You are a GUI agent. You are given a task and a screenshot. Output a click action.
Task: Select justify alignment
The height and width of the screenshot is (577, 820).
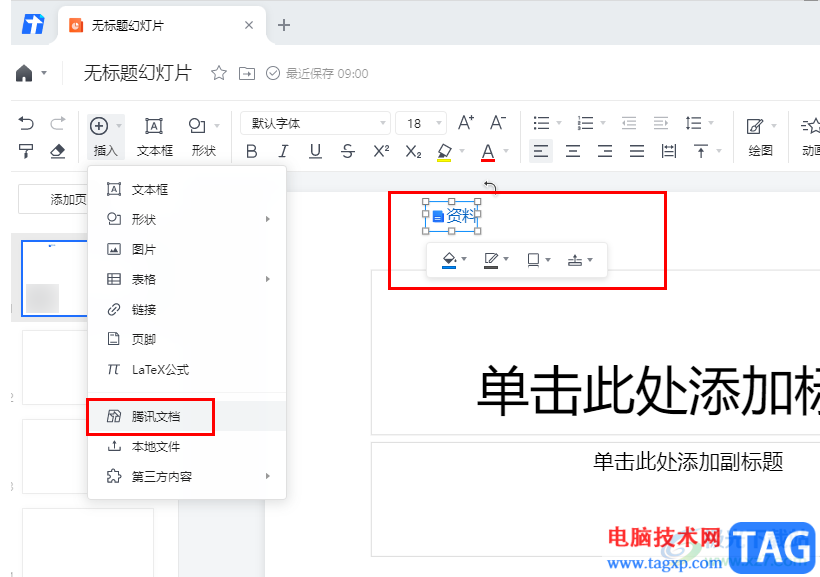click(637, 152)
